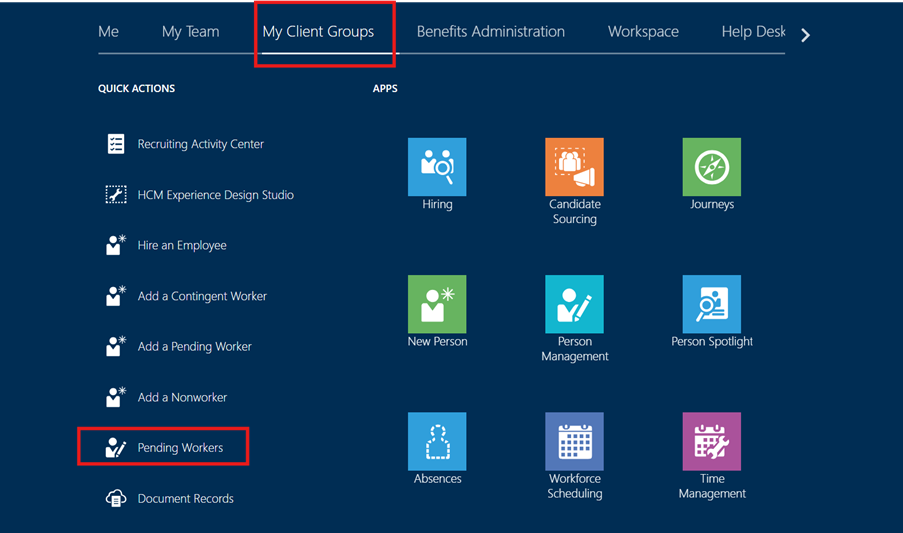The height and width of the screenshot is (533, 903).
Task: Open the Person Management app tile
Action: 574,304
